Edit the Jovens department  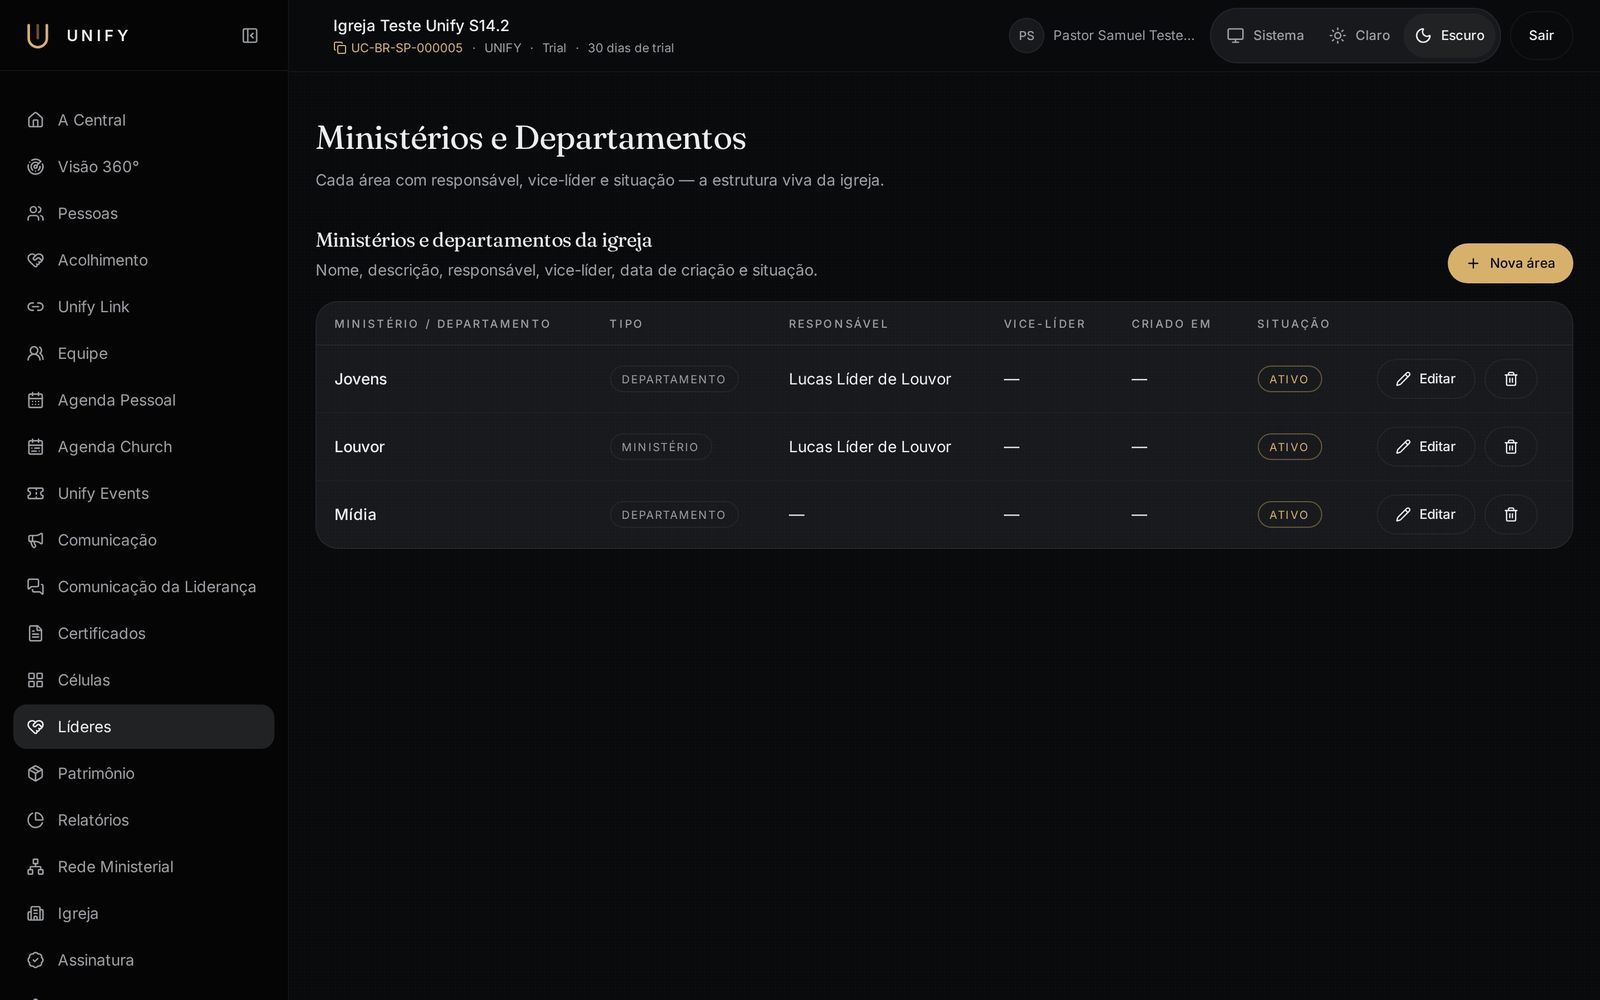pyautogui.click(x=1425, y=379)
